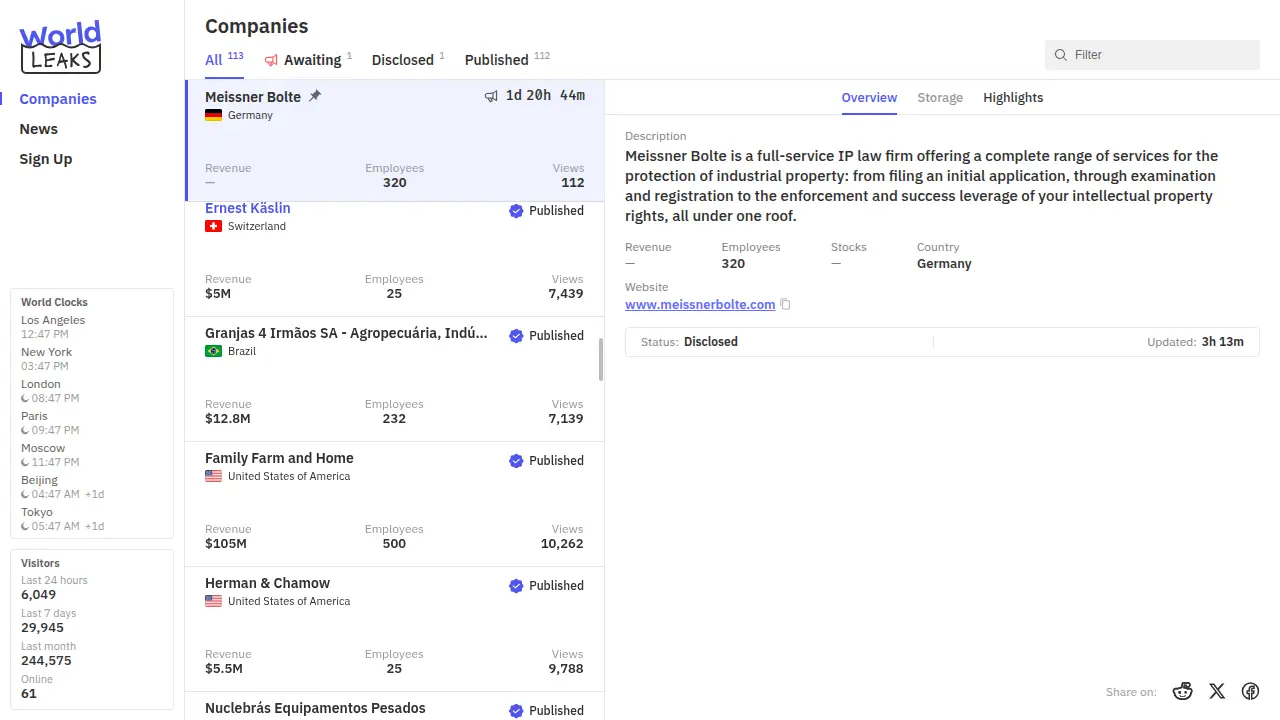Select the Disclosed companies tab
The image size is (1280, 720).
click(403, 60)
